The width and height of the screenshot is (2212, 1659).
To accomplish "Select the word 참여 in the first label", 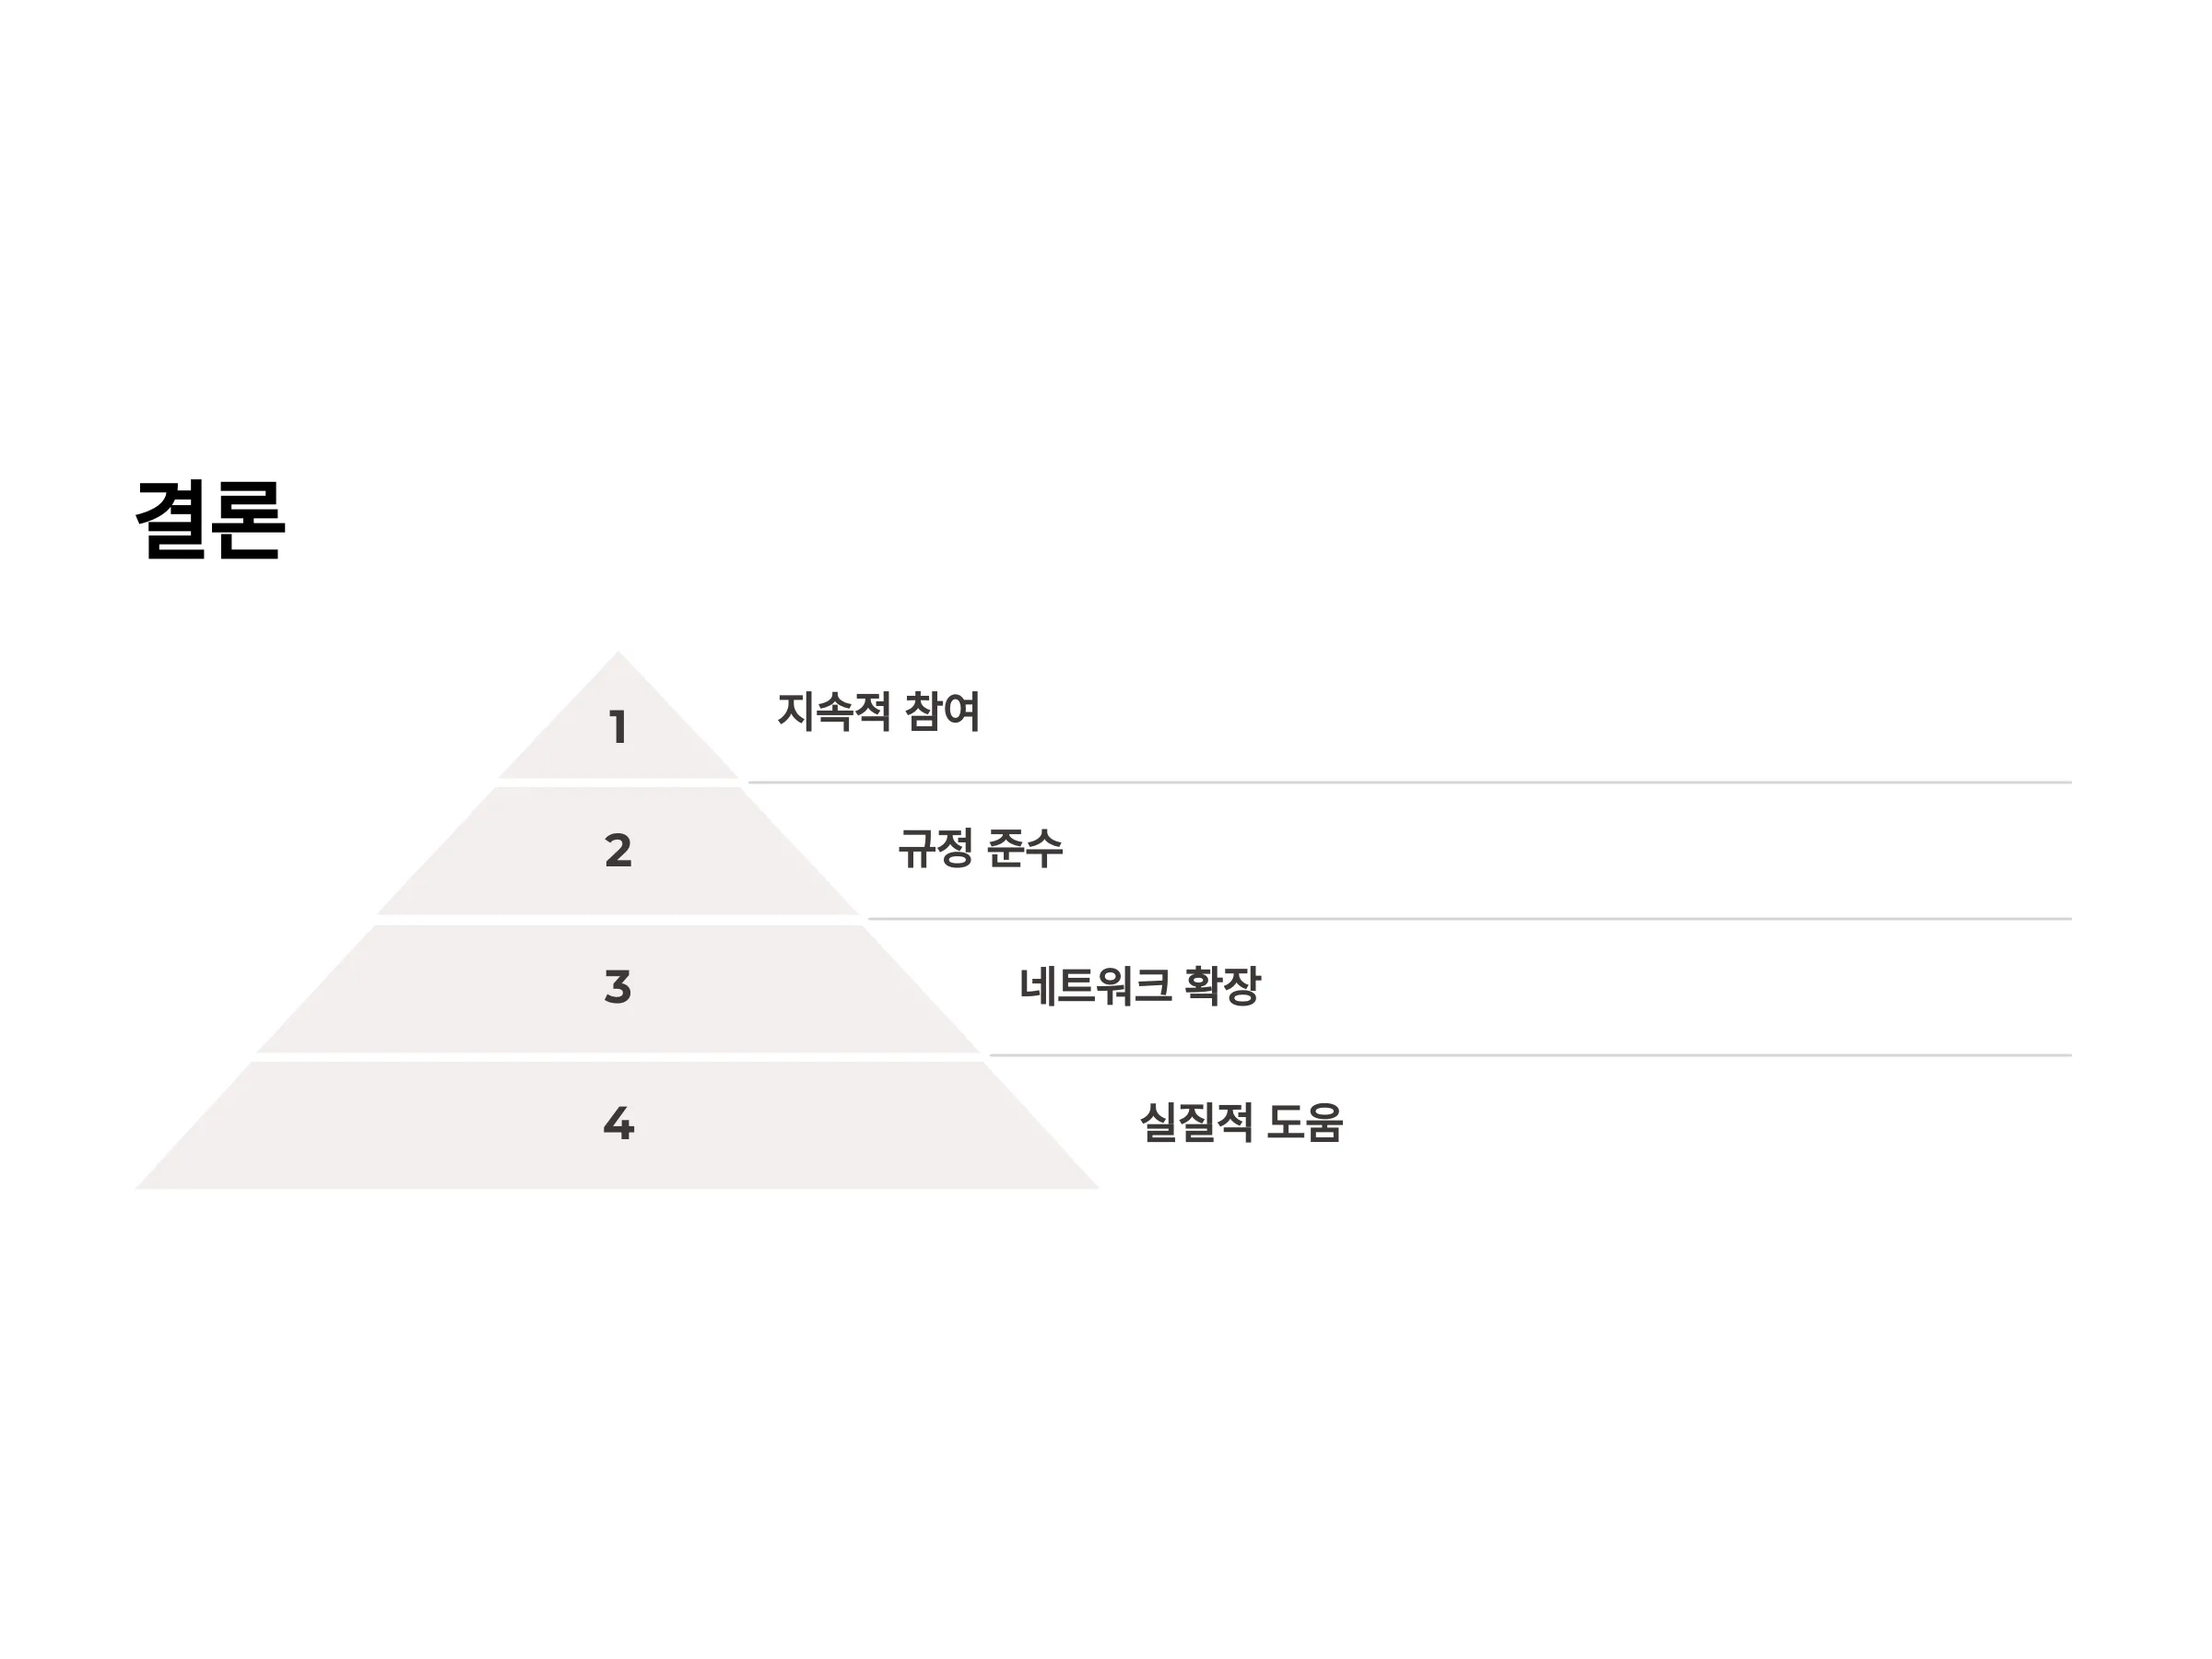I will point(942,711).
